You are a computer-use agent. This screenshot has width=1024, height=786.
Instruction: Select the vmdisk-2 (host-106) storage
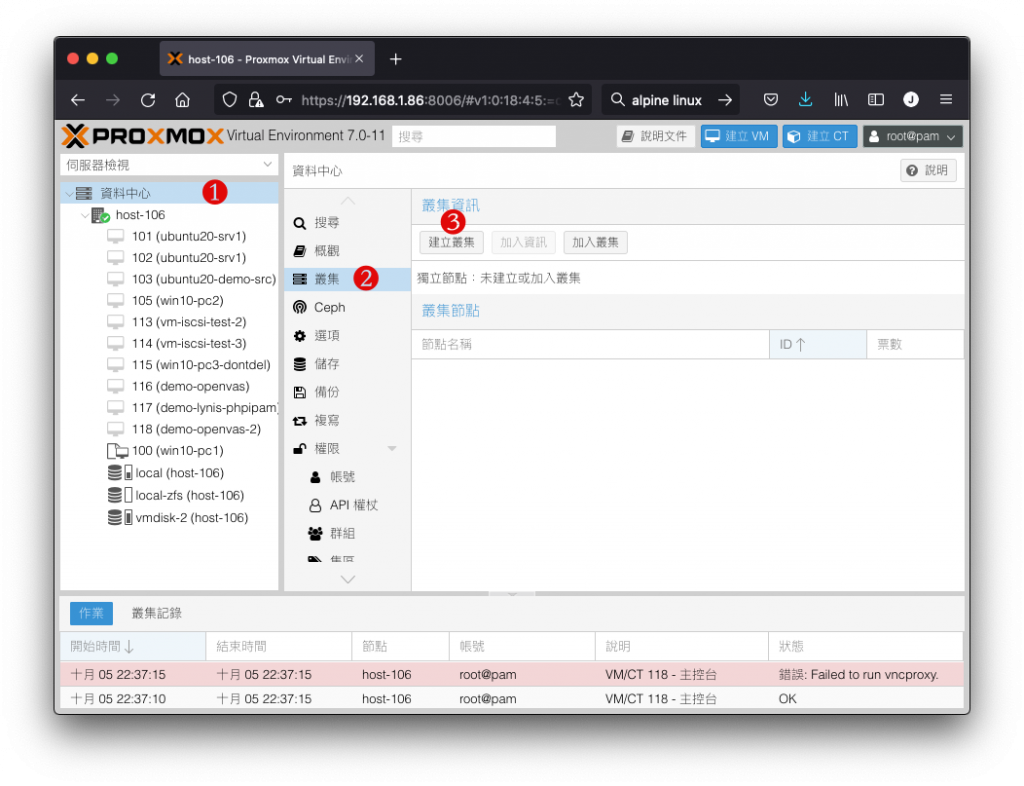[170, 518]
